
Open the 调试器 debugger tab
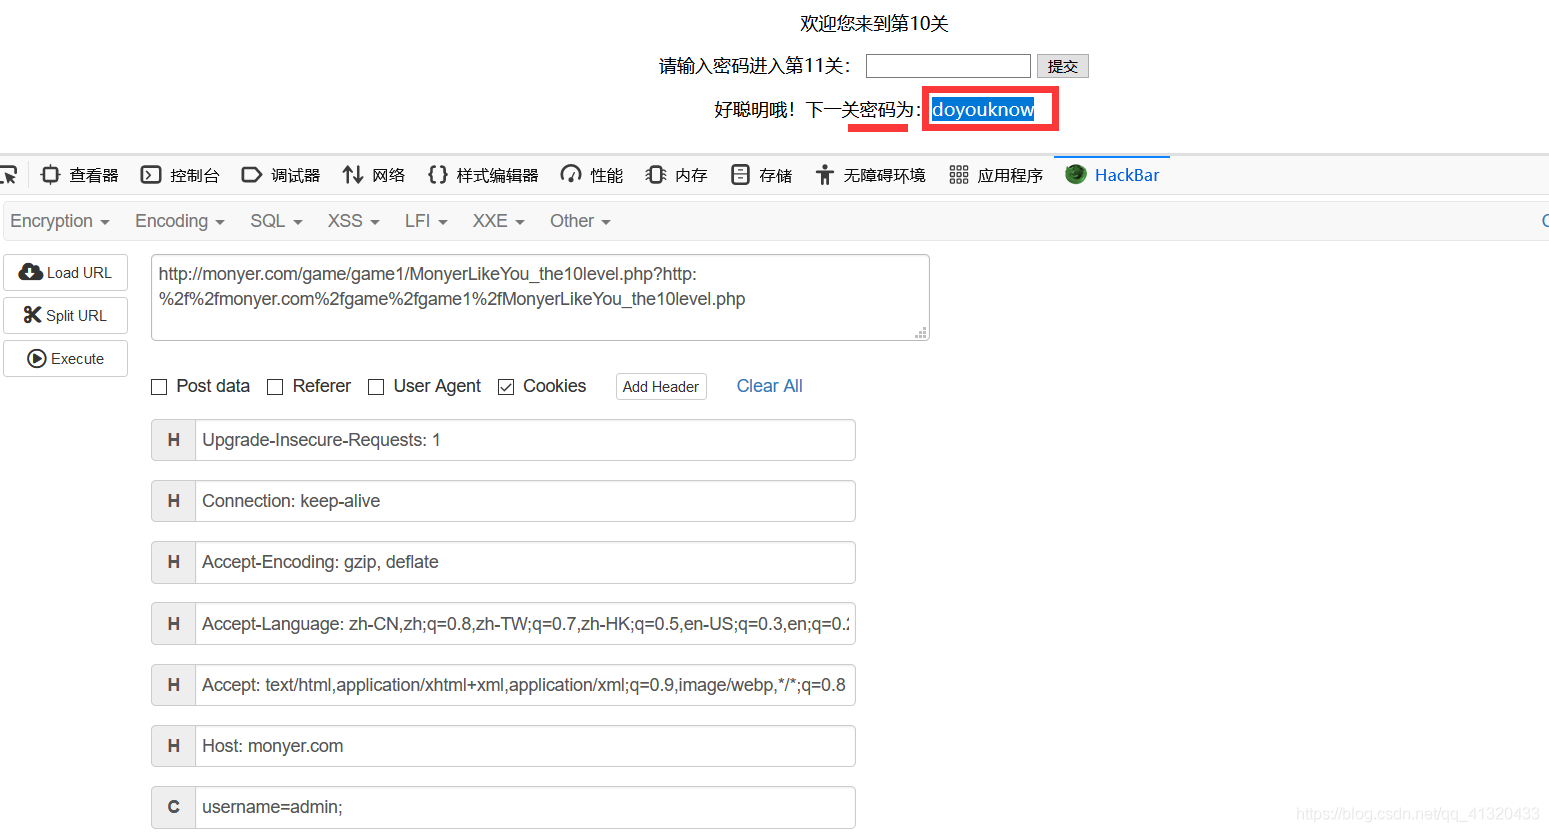(281, 175)
